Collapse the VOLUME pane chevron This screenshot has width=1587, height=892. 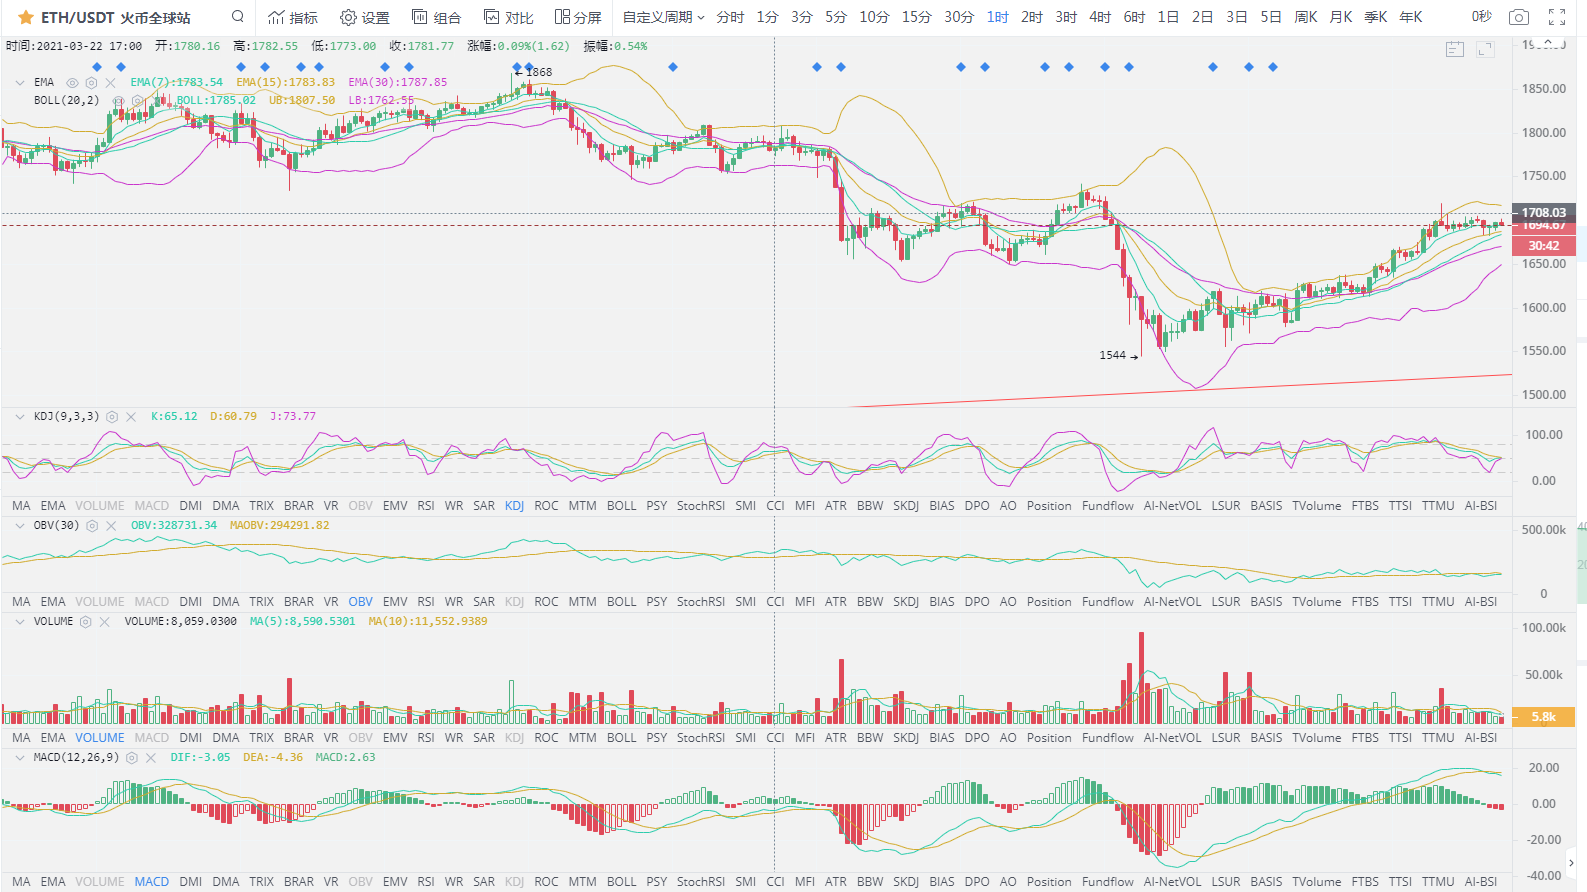tap(20, 622)
